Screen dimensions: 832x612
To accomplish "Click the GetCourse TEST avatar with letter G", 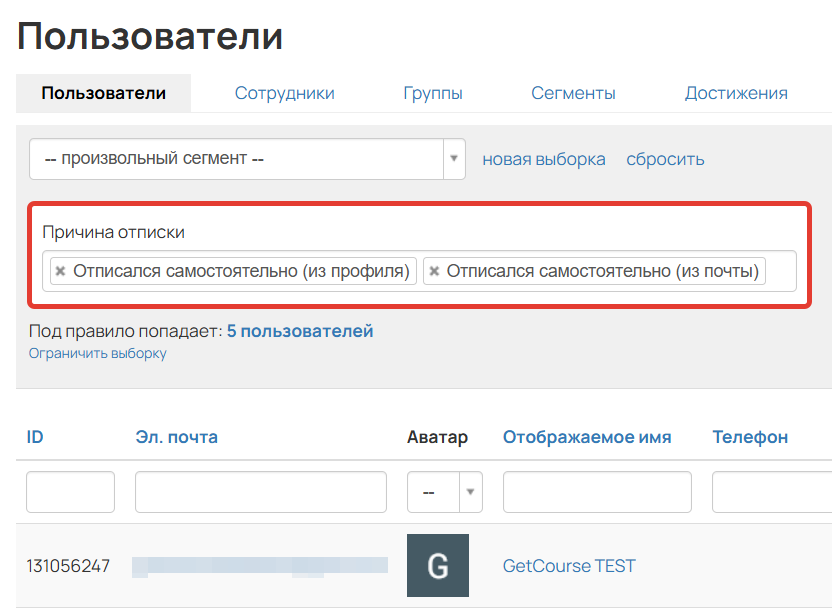I will 440,565.
